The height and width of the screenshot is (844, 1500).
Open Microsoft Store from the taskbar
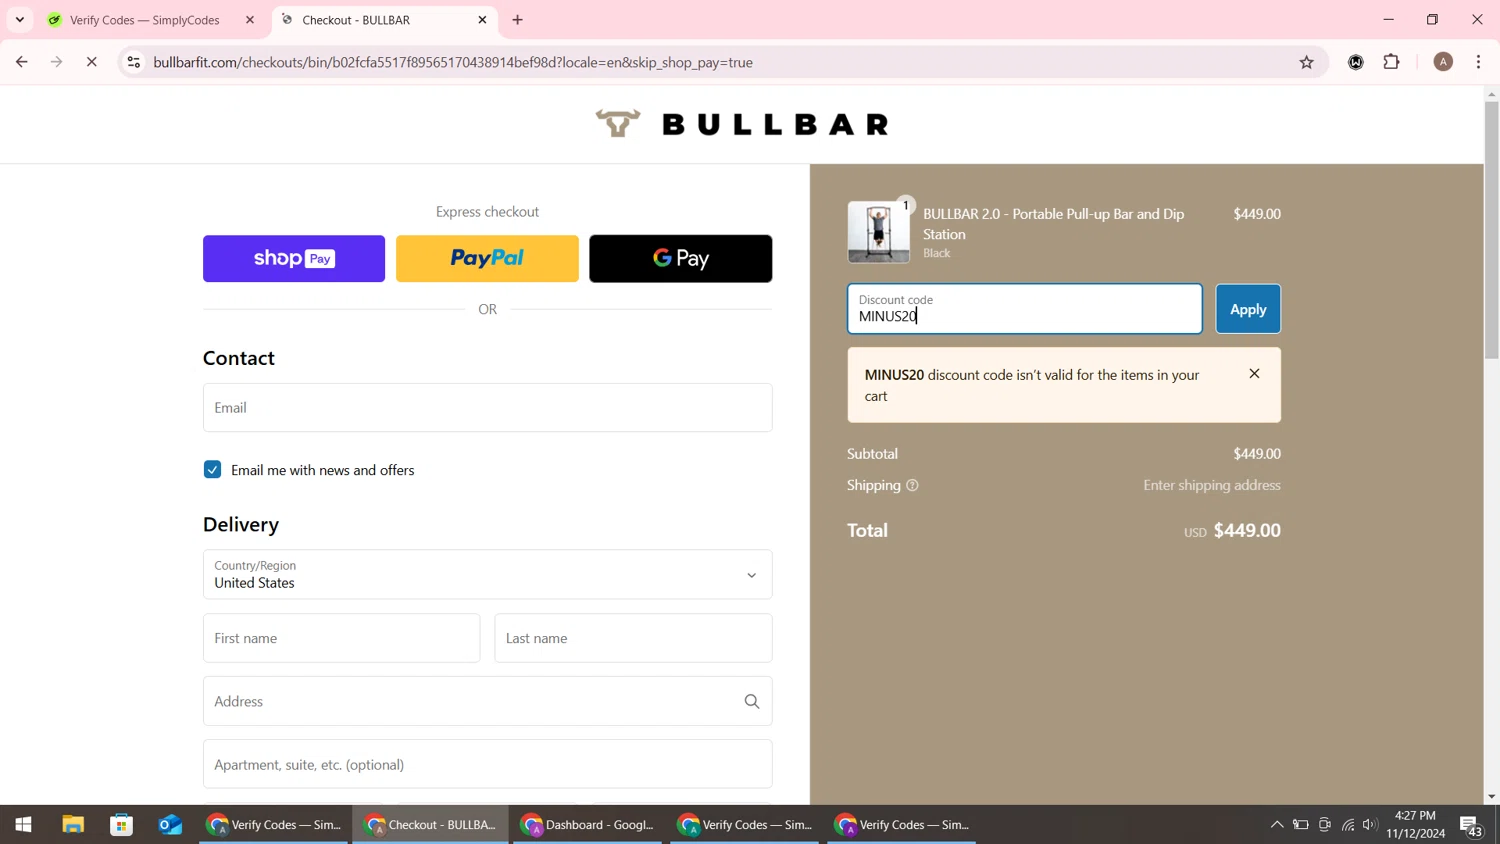pyautogui.click(x=122, y=825)
